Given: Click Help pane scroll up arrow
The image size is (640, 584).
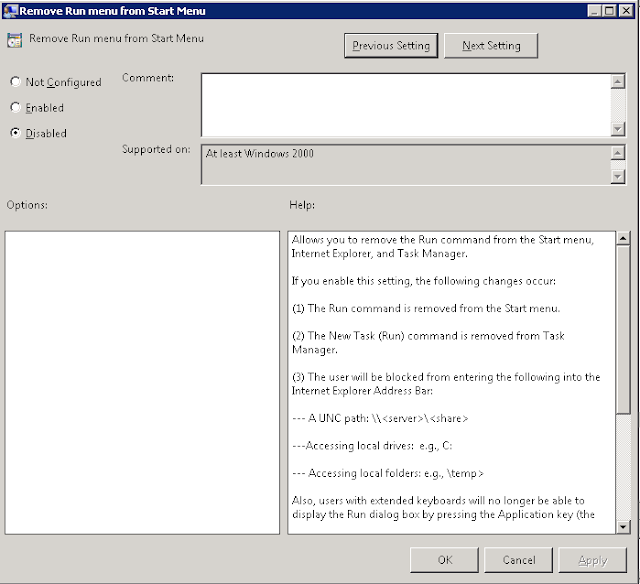Looking at the screenshot, I should point(623,238).
